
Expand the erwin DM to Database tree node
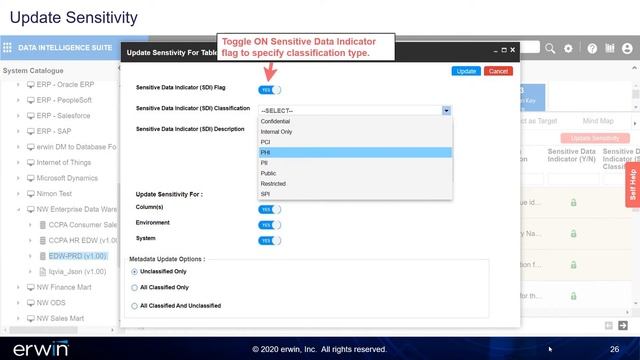(x=18, y=147)
